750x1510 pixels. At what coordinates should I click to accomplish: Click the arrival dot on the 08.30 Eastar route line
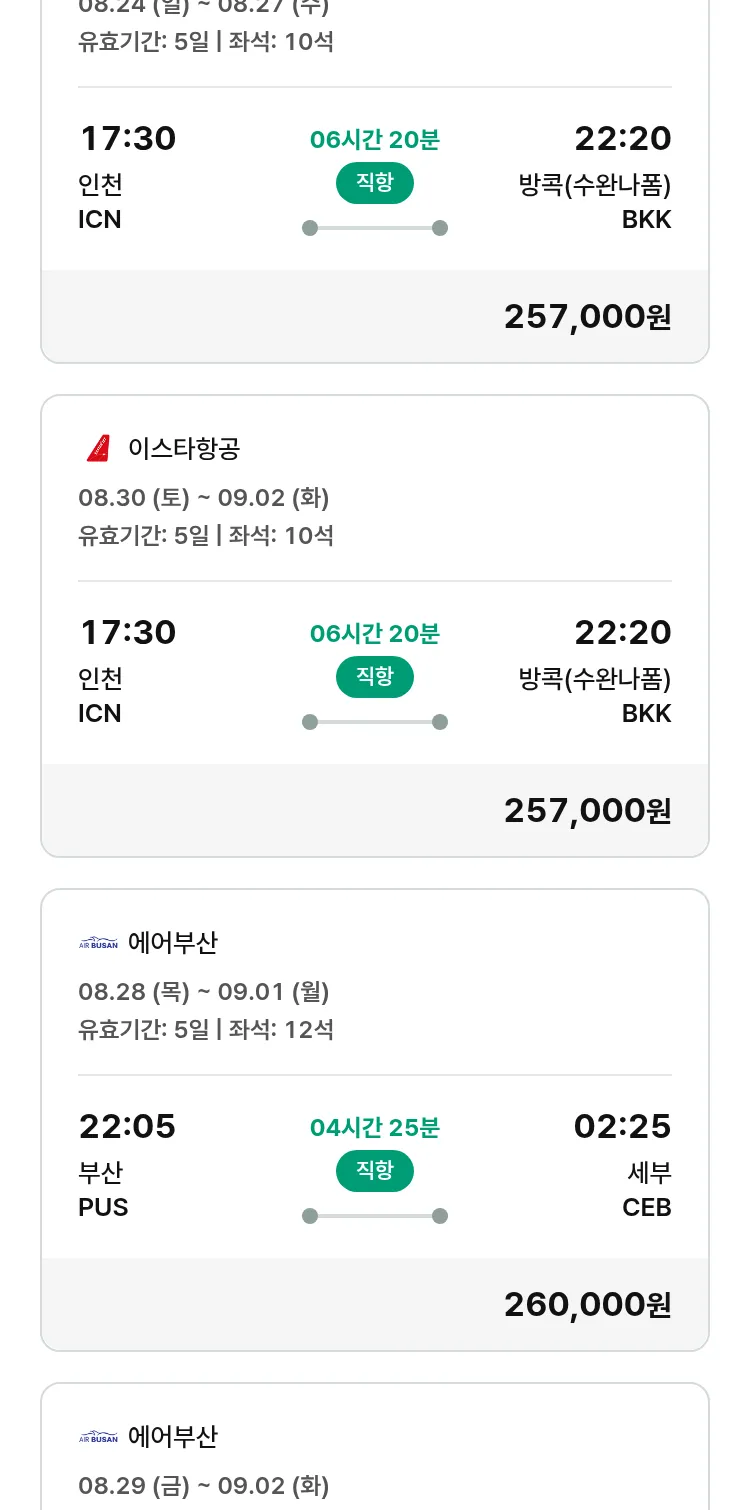(439, 722)
